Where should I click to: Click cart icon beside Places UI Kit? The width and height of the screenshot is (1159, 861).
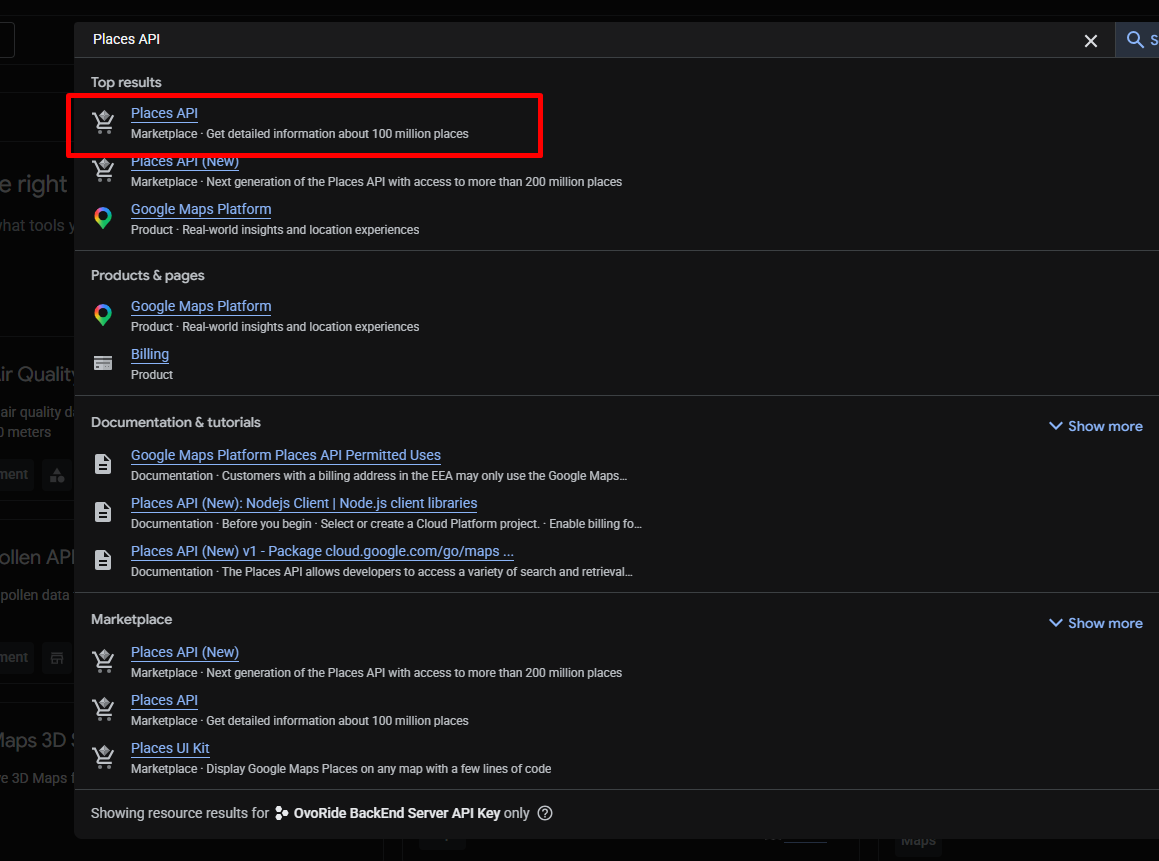(103, 757)
